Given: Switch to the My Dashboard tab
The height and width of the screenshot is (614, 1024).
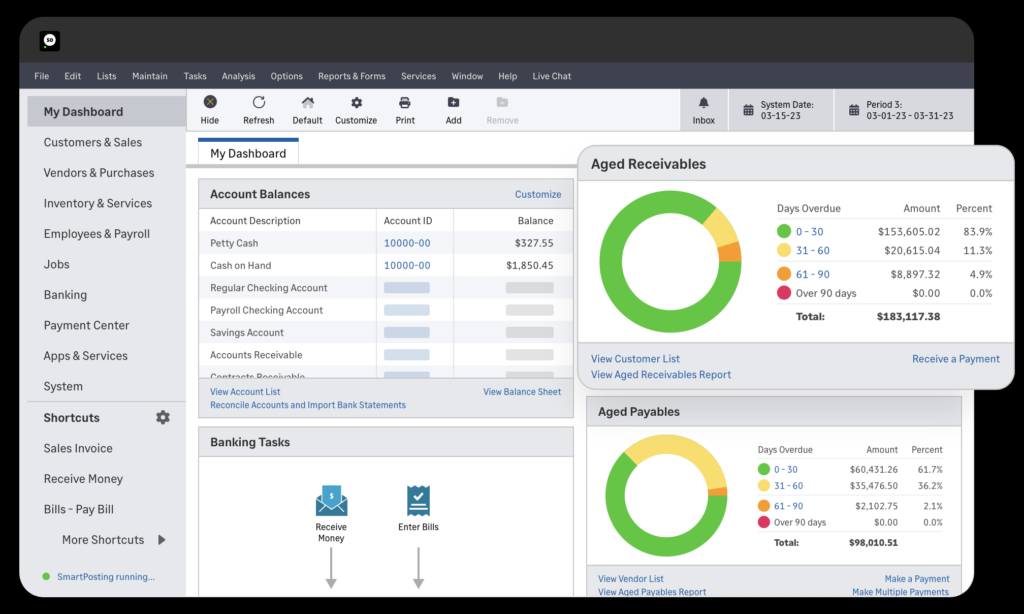Looking at the screenshot, I should coord(247,152).
